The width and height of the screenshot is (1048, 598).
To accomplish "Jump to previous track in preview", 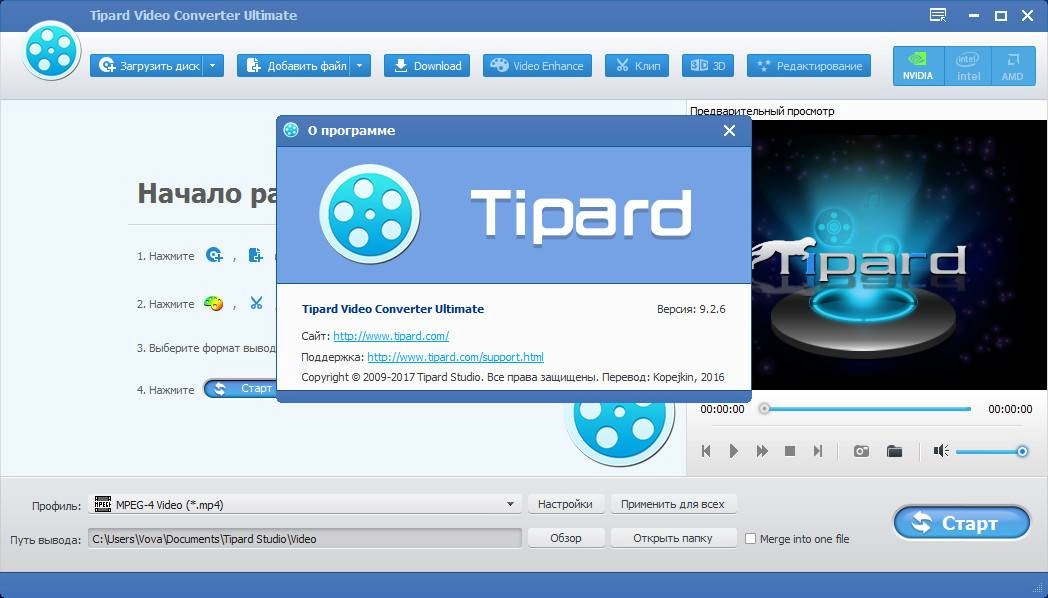I will (706, 451).
